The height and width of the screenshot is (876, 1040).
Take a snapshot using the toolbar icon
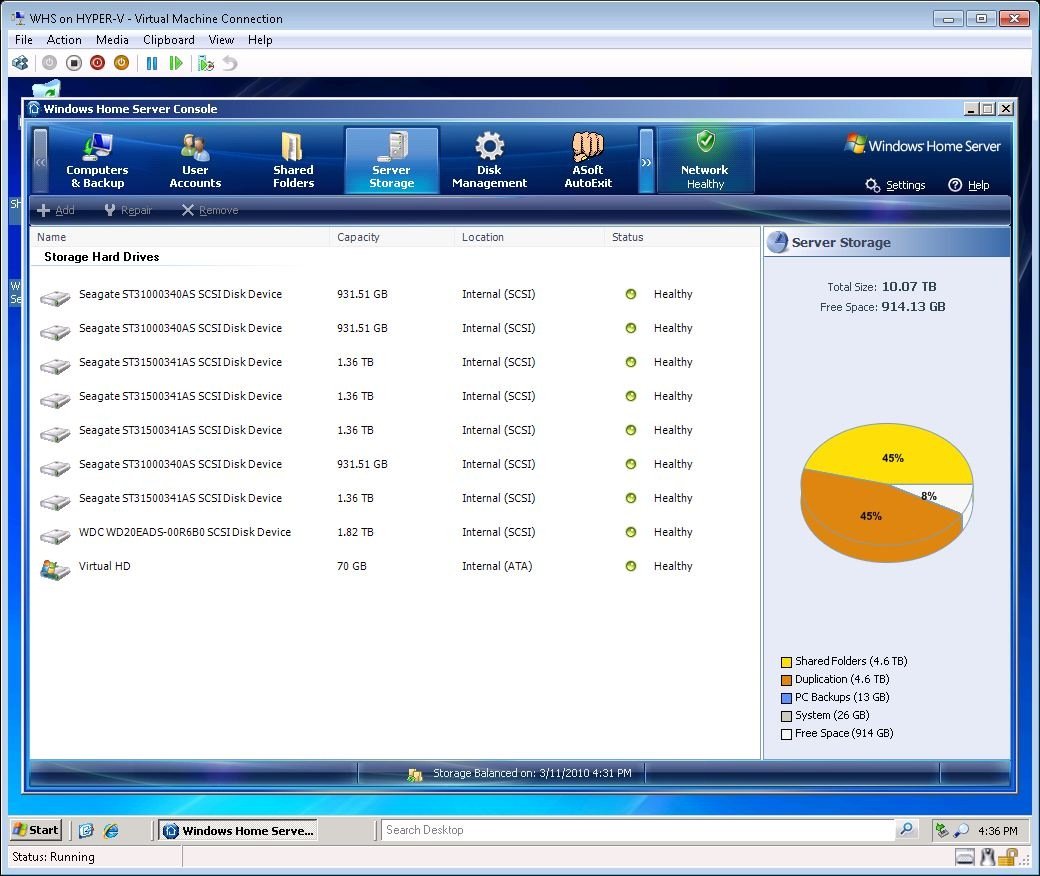206,63
